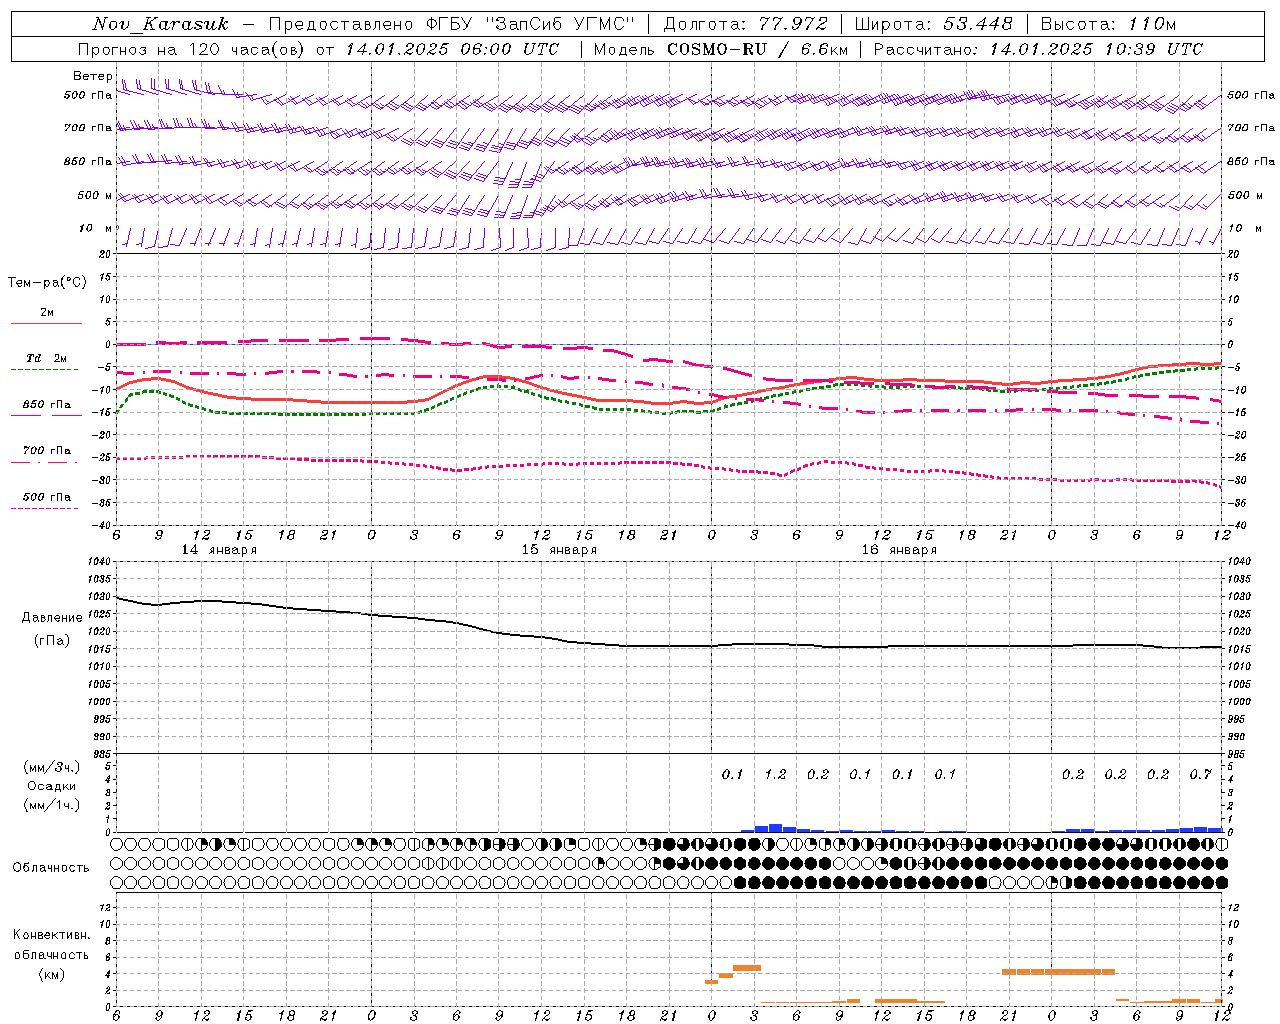Select 'Рассчитано: 14.01.2025 10:39 UTC' text
This screenshot has width=1280, height=1024.
[x=1038, y=49]
